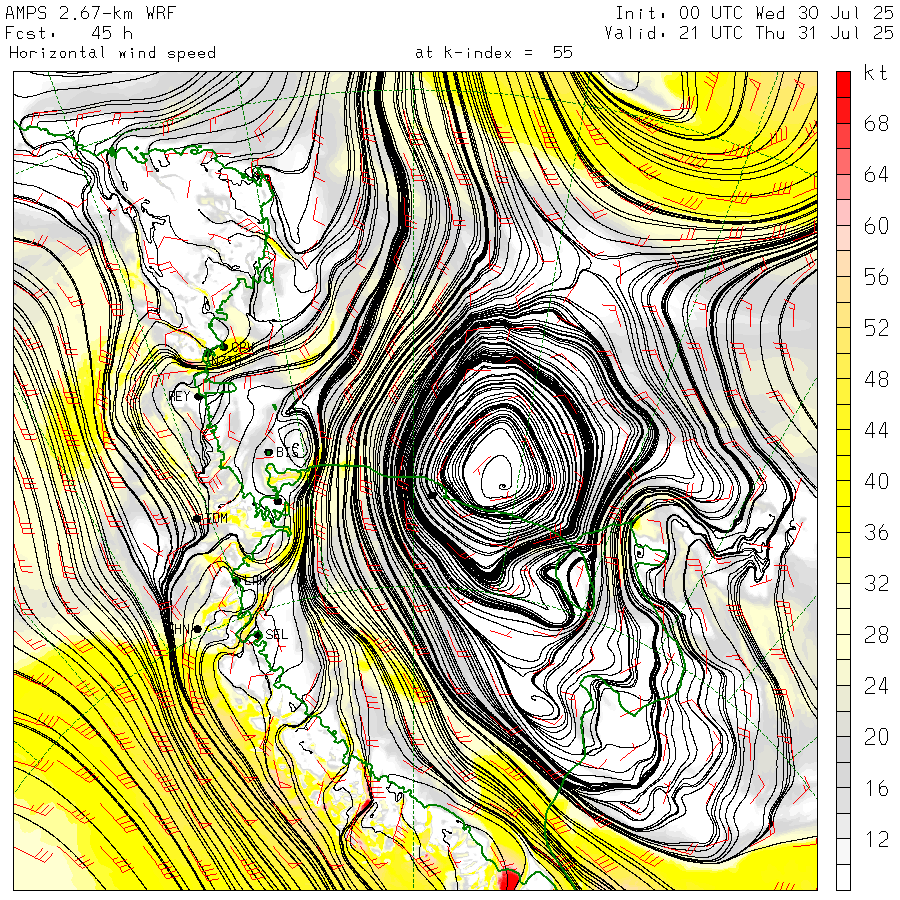Click the 12 value on the colorbar
The width and height of the screenshot is (900, 900).
click(x=876, y=840)
